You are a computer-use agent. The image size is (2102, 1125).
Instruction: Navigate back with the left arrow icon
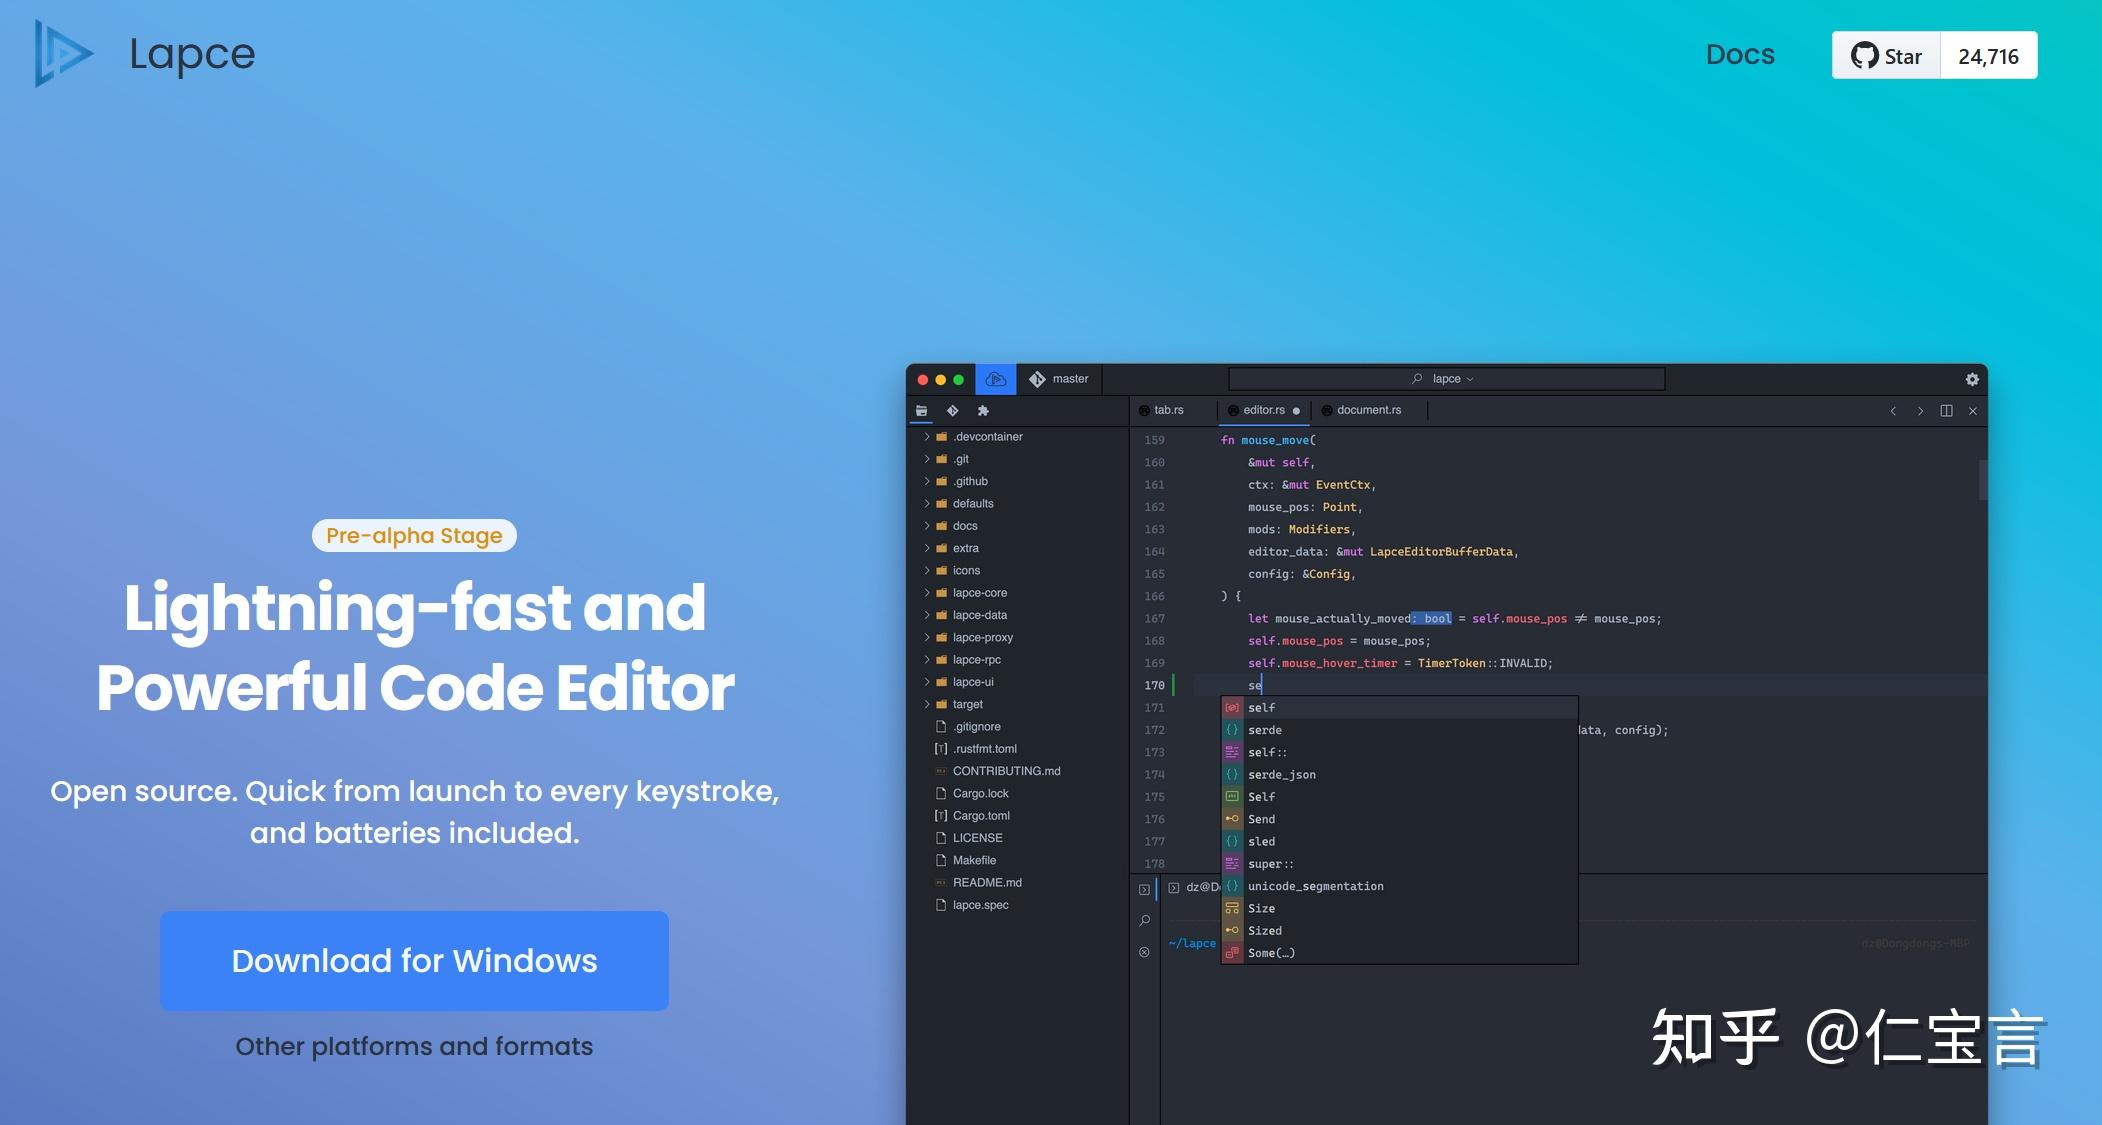[x=1893, y=411]
